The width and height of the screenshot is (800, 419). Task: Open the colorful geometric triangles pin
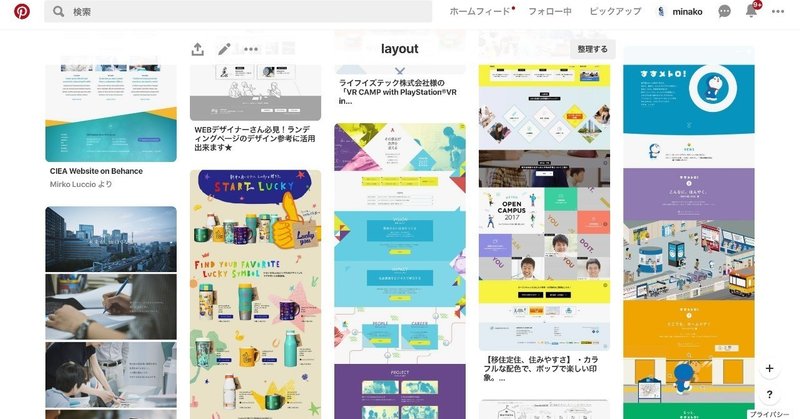(400, 271)
